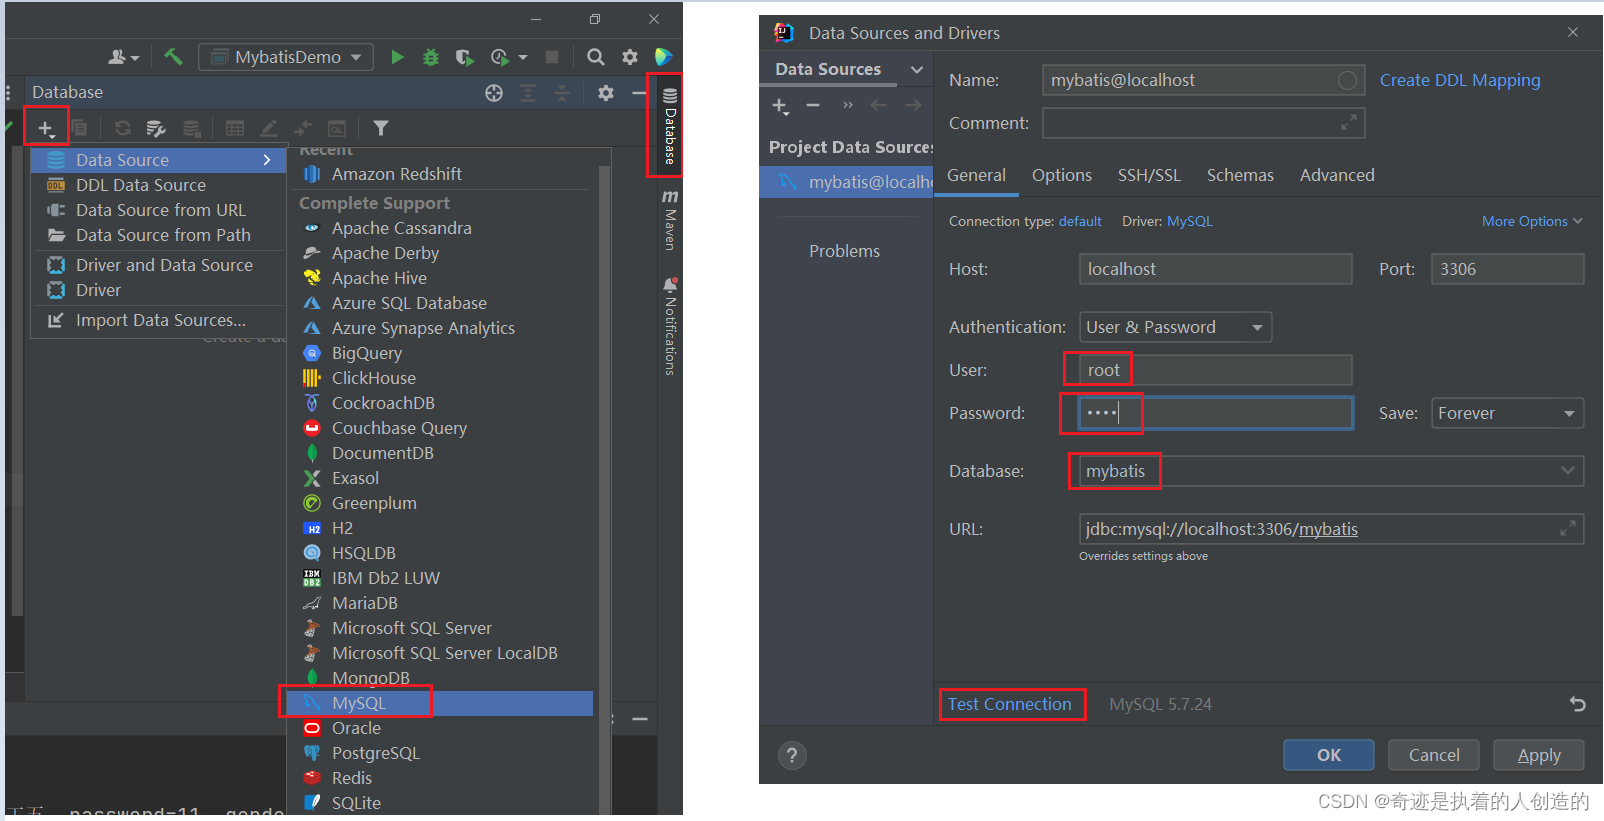Click help question mark button

click(792, 755)
